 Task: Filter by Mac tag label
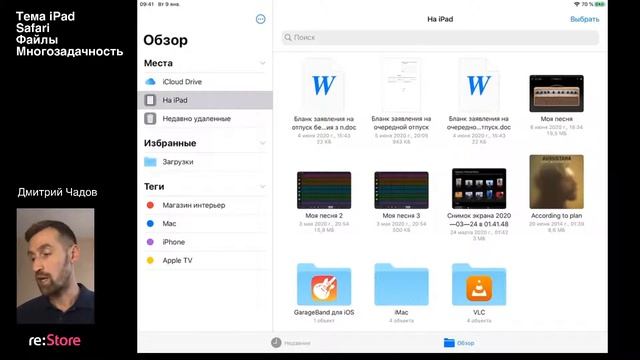point(169,223)
